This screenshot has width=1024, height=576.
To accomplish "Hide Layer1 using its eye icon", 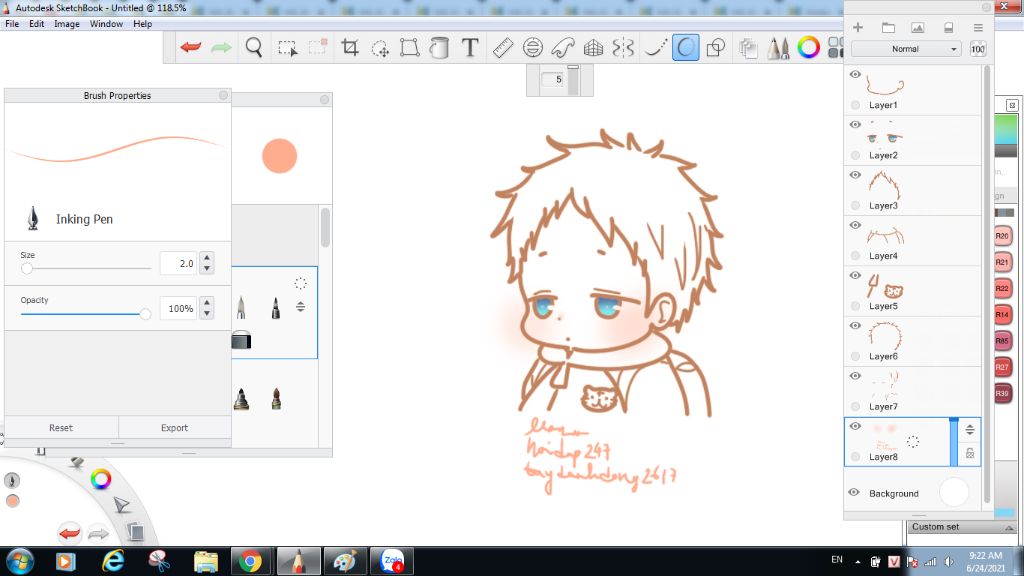I will (x=855, y=74).
